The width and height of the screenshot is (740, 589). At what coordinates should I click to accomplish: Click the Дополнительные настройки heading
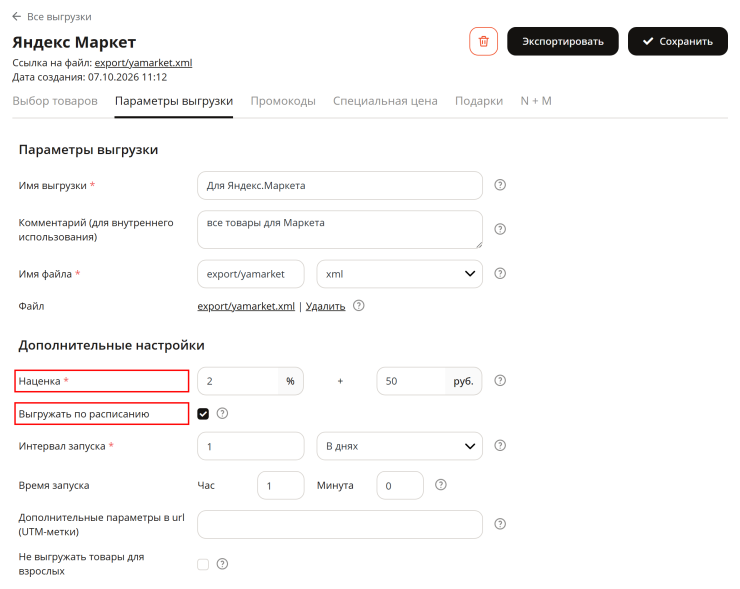[111, 345]
